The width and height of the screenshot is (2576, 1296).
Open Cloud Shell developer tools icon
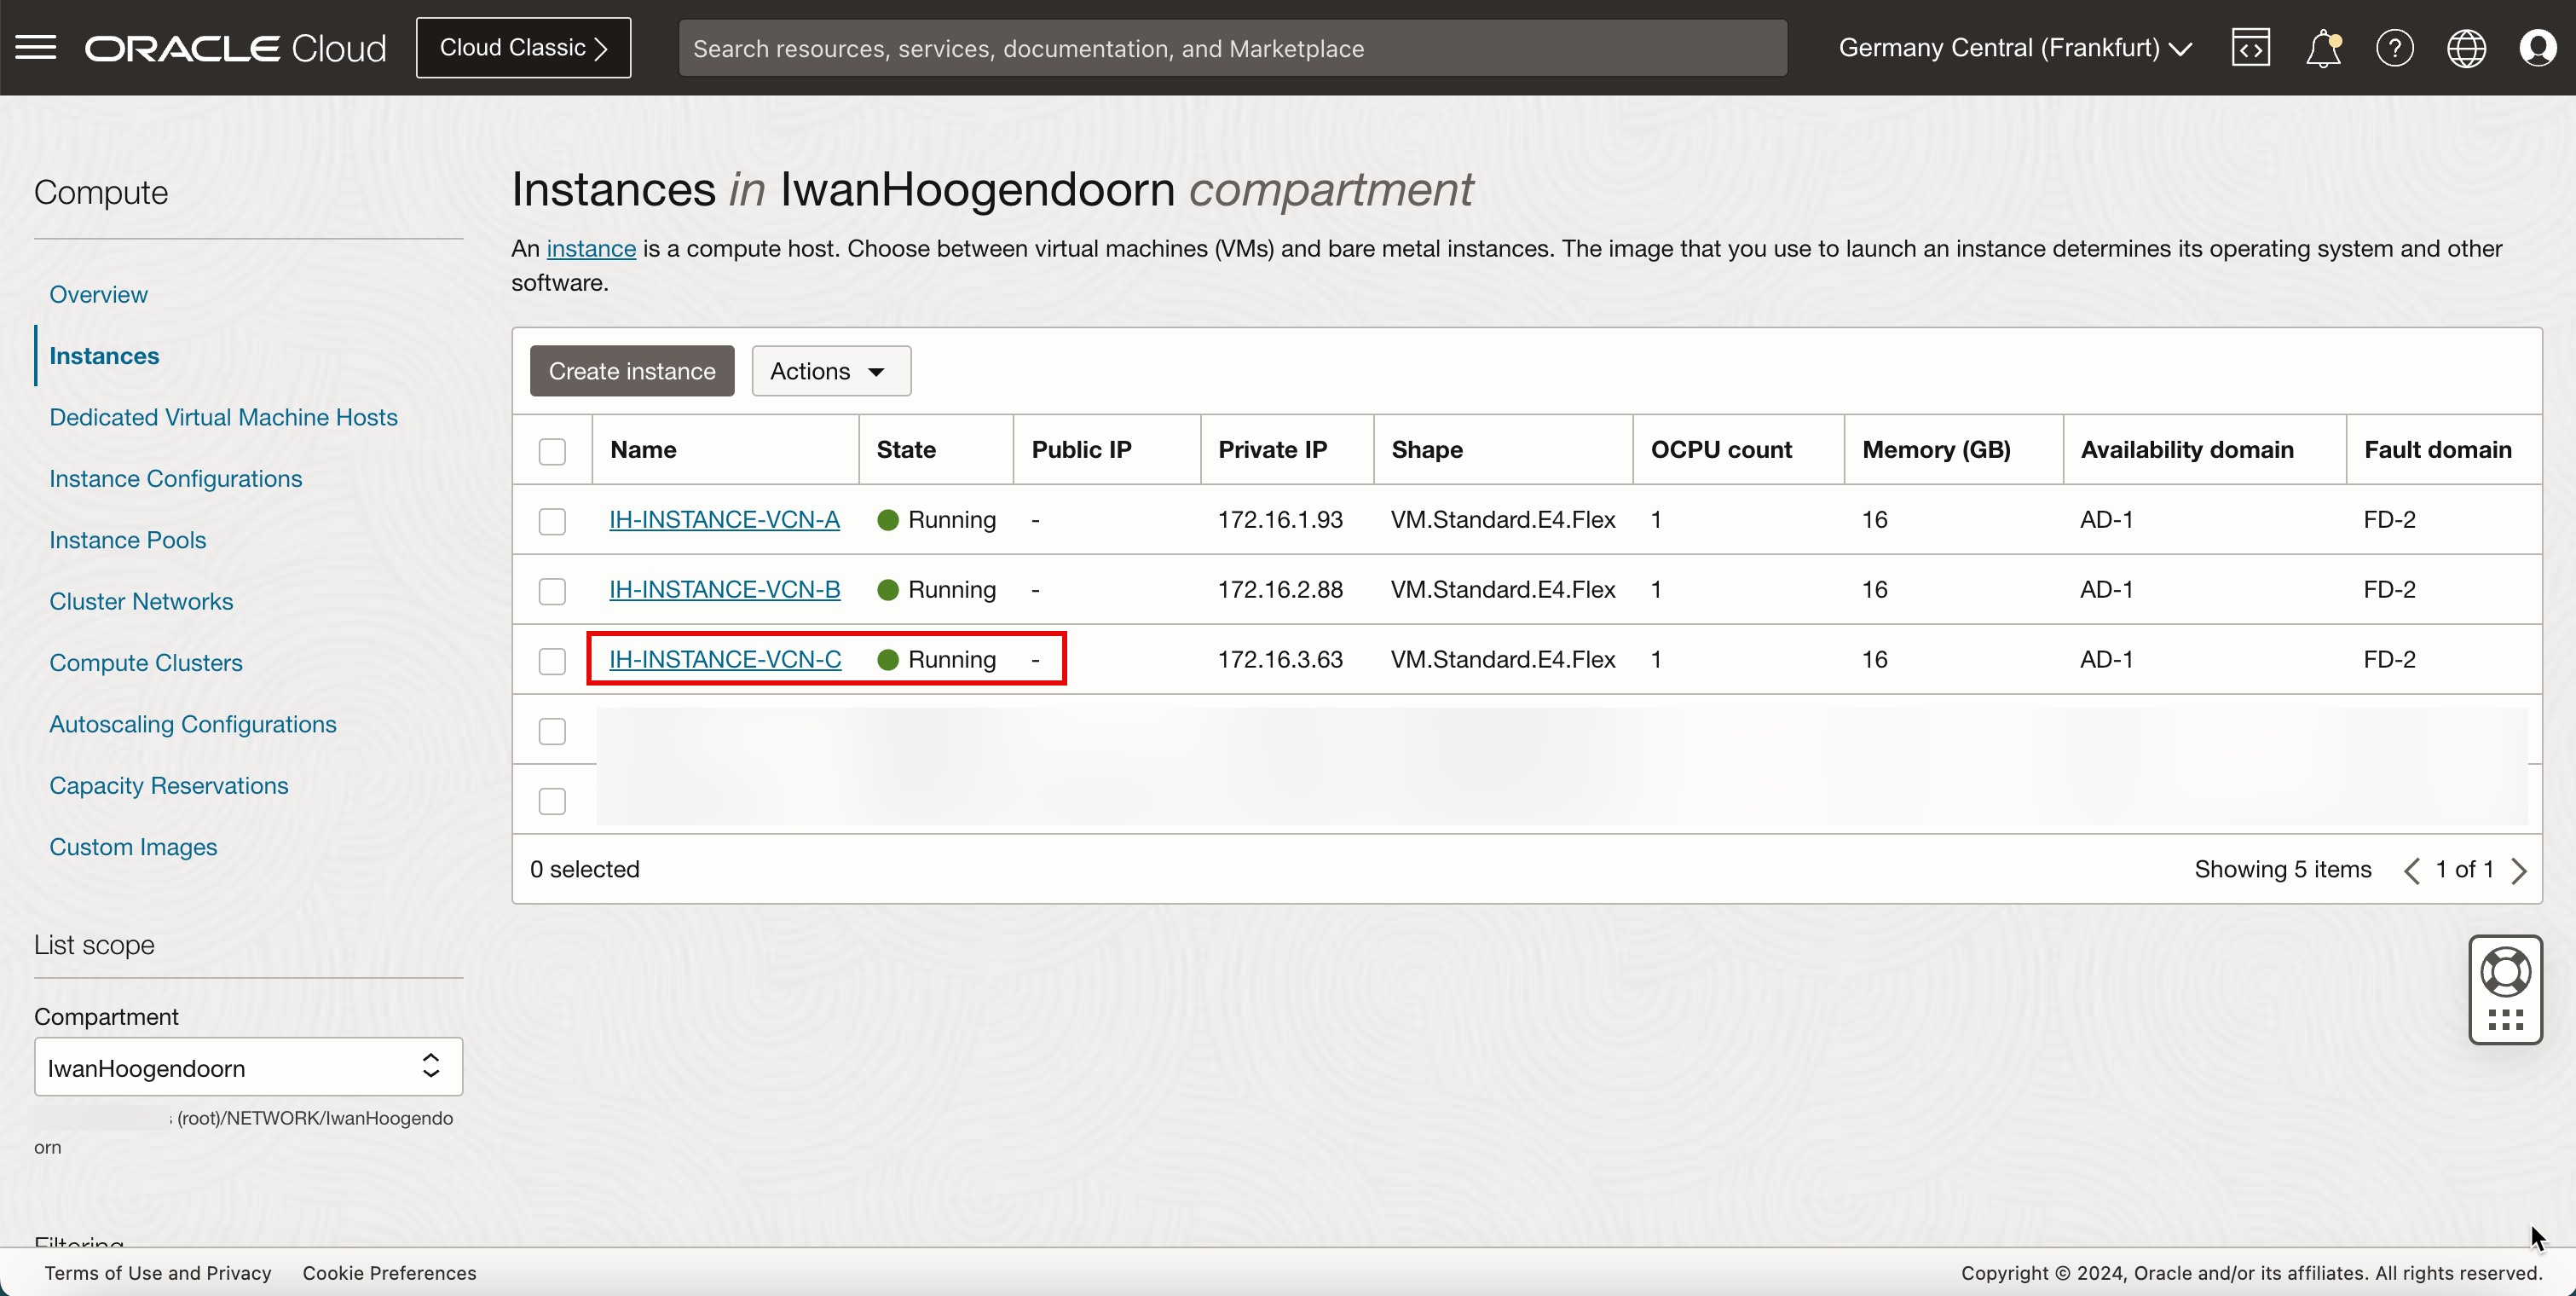pos(2250,47)
